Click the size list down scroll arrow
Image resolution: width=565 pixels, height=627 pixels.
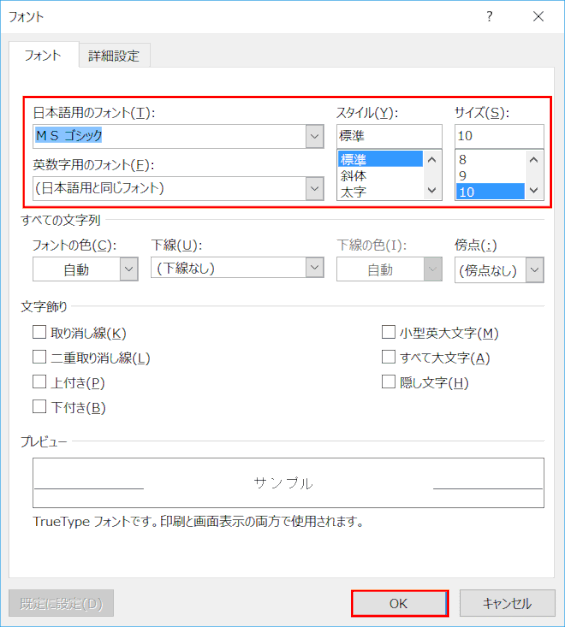[x=534, y=190]
